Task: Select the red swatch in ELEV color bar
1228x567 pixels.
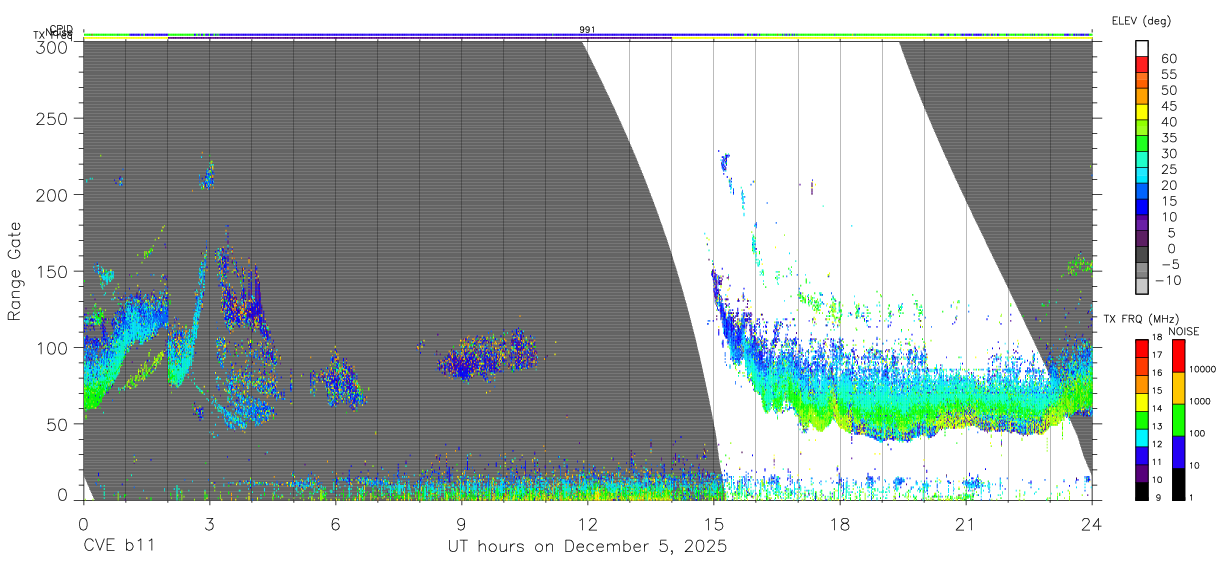Action: click(x=1142, y=64)
